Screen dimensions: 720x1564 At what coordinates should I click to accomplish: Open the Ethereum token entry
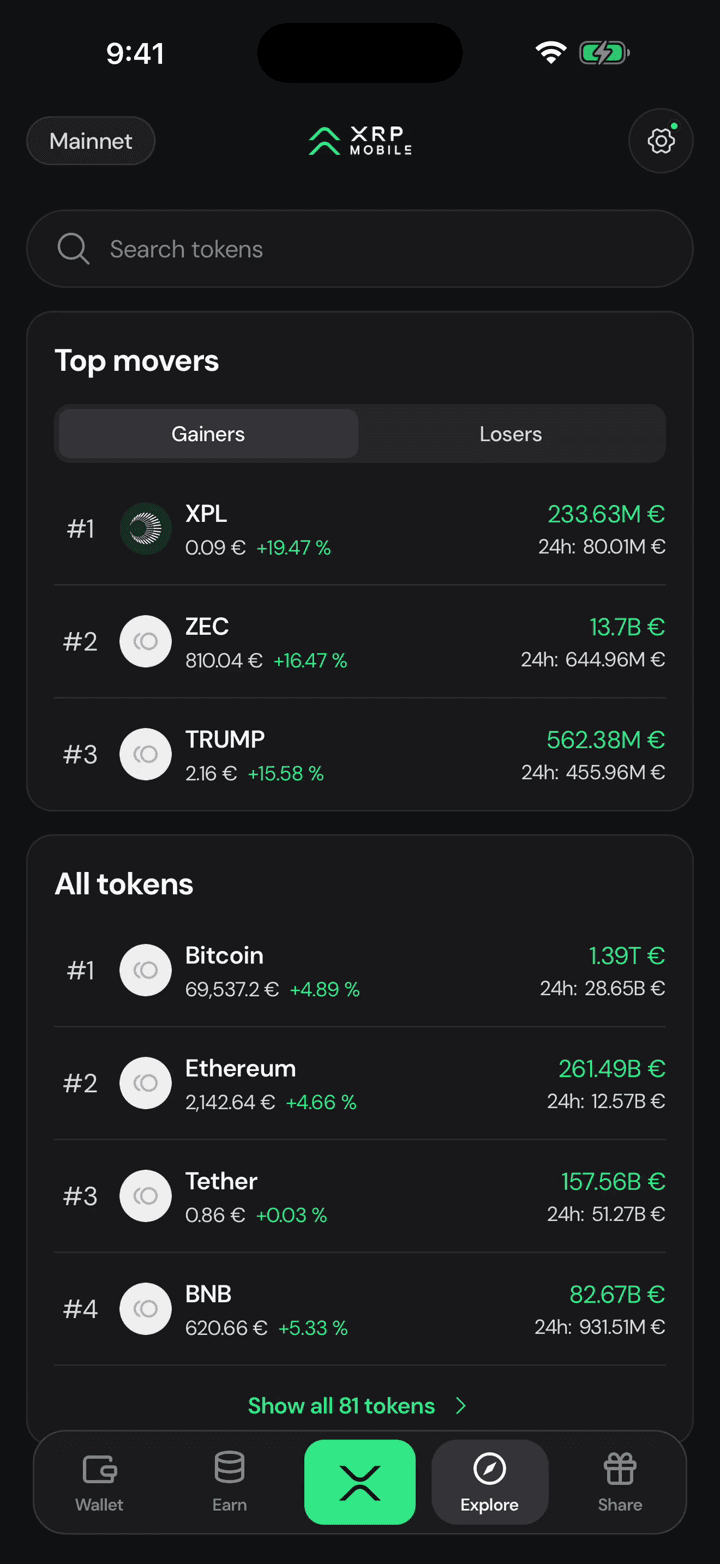click(360, 1084)
